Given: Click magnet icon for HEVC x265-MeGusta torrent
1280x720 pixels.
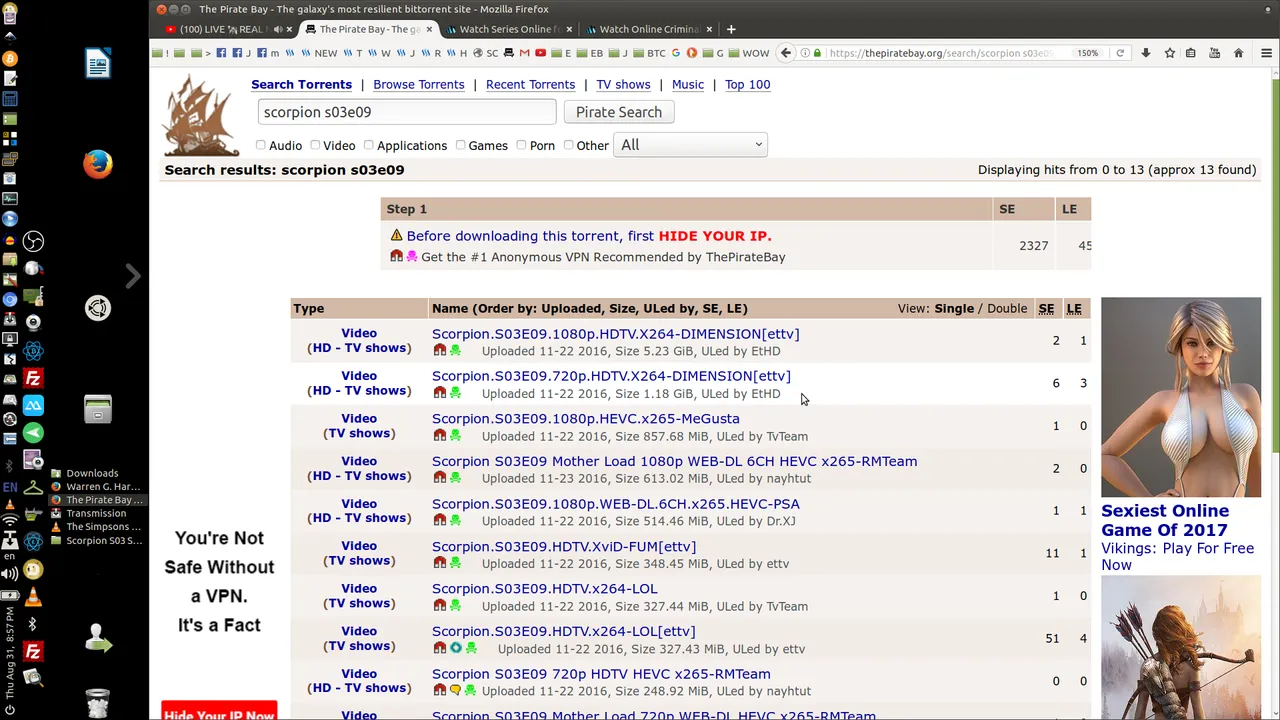Looking at the screenshot, I should coord(439,436).
